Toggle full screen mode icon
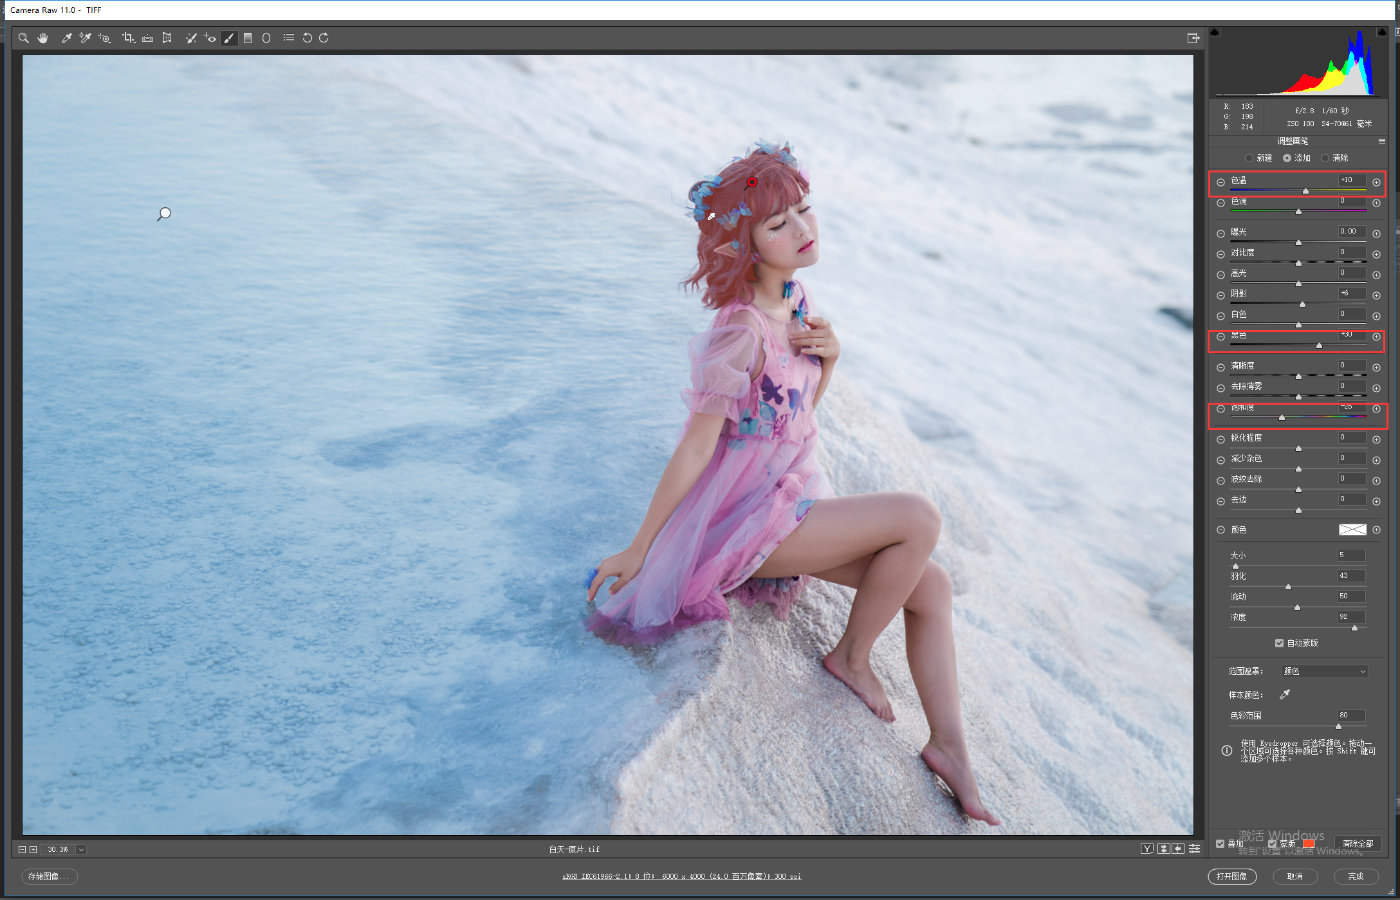The height and width of the screenshot is (900, 1400). coord(1193,38)
